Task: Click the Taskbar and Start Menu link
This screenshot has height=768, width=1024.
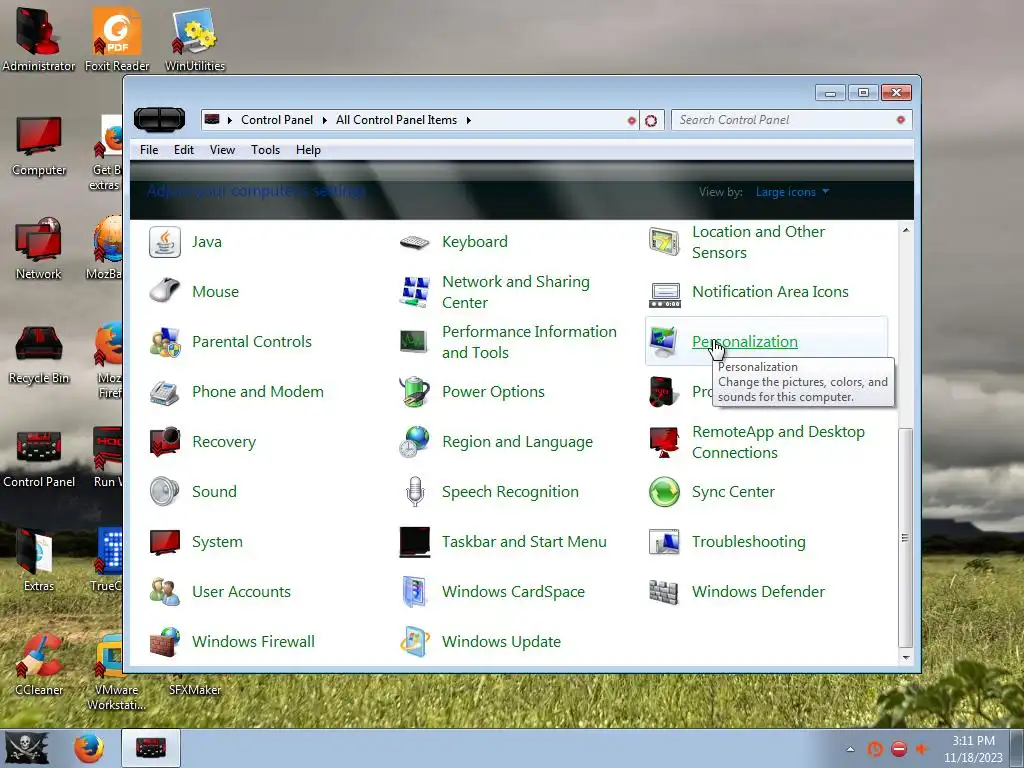Action: pos(524,542)
